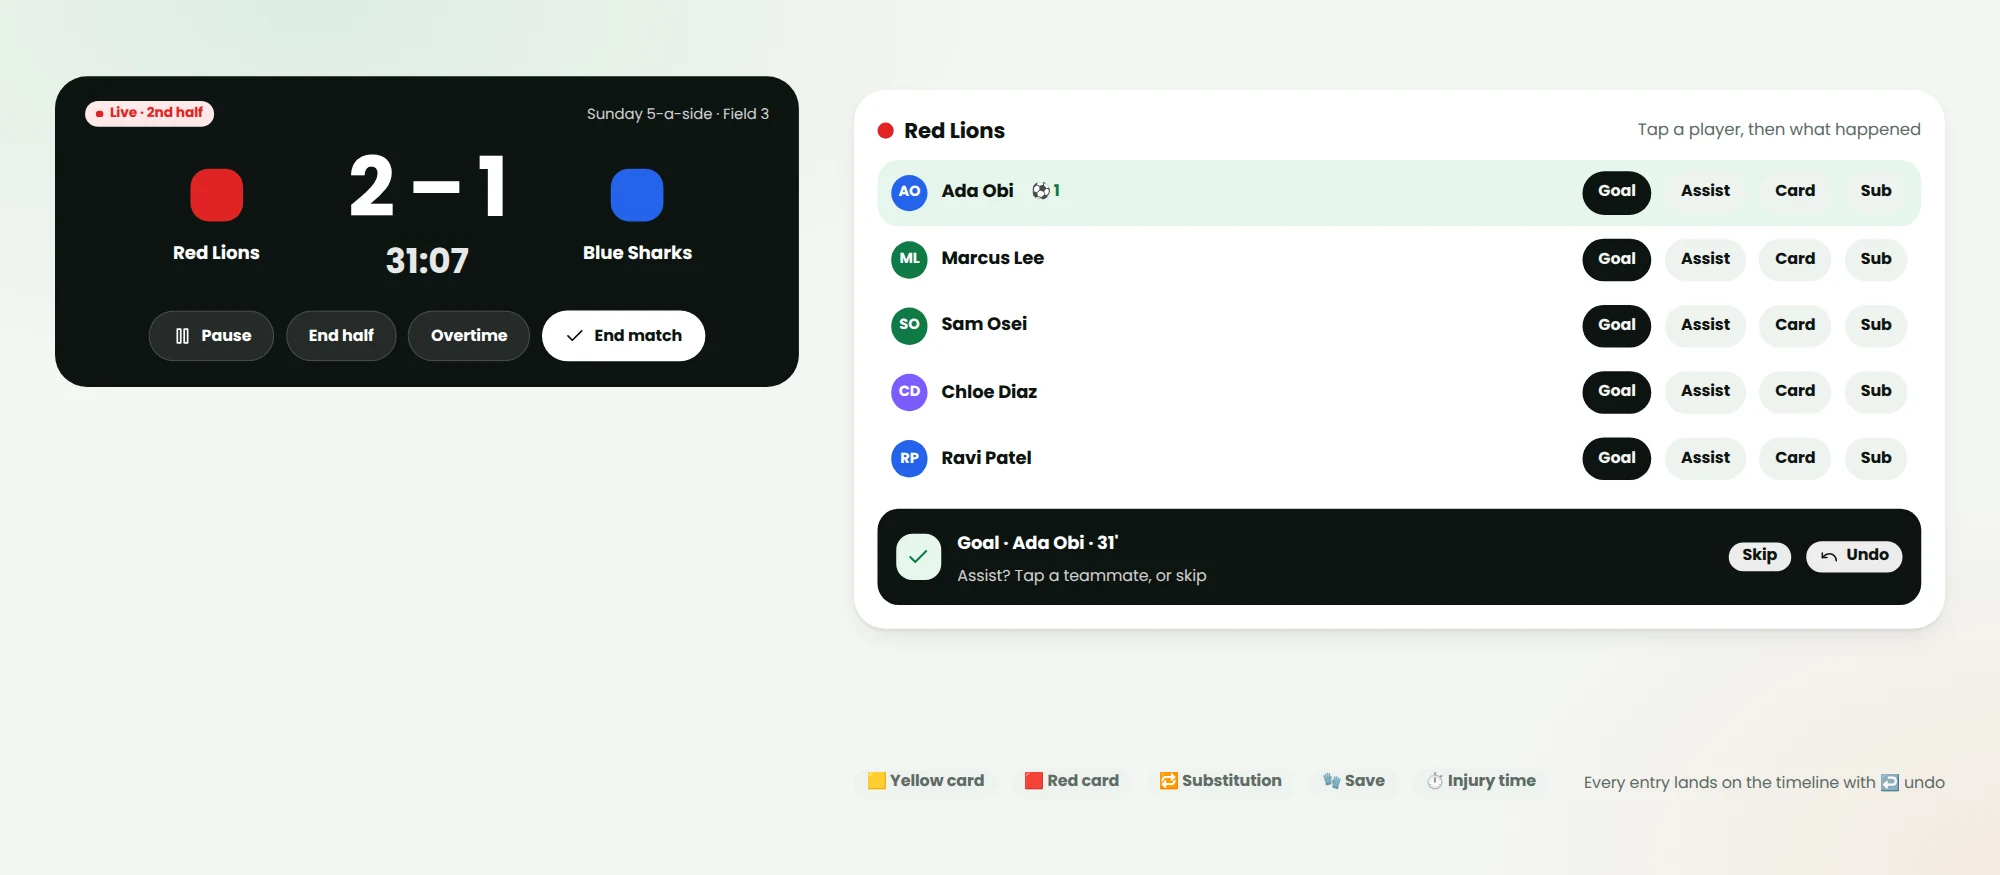Record an Assist for Marcus Lee

click(x=1705, y=260)
